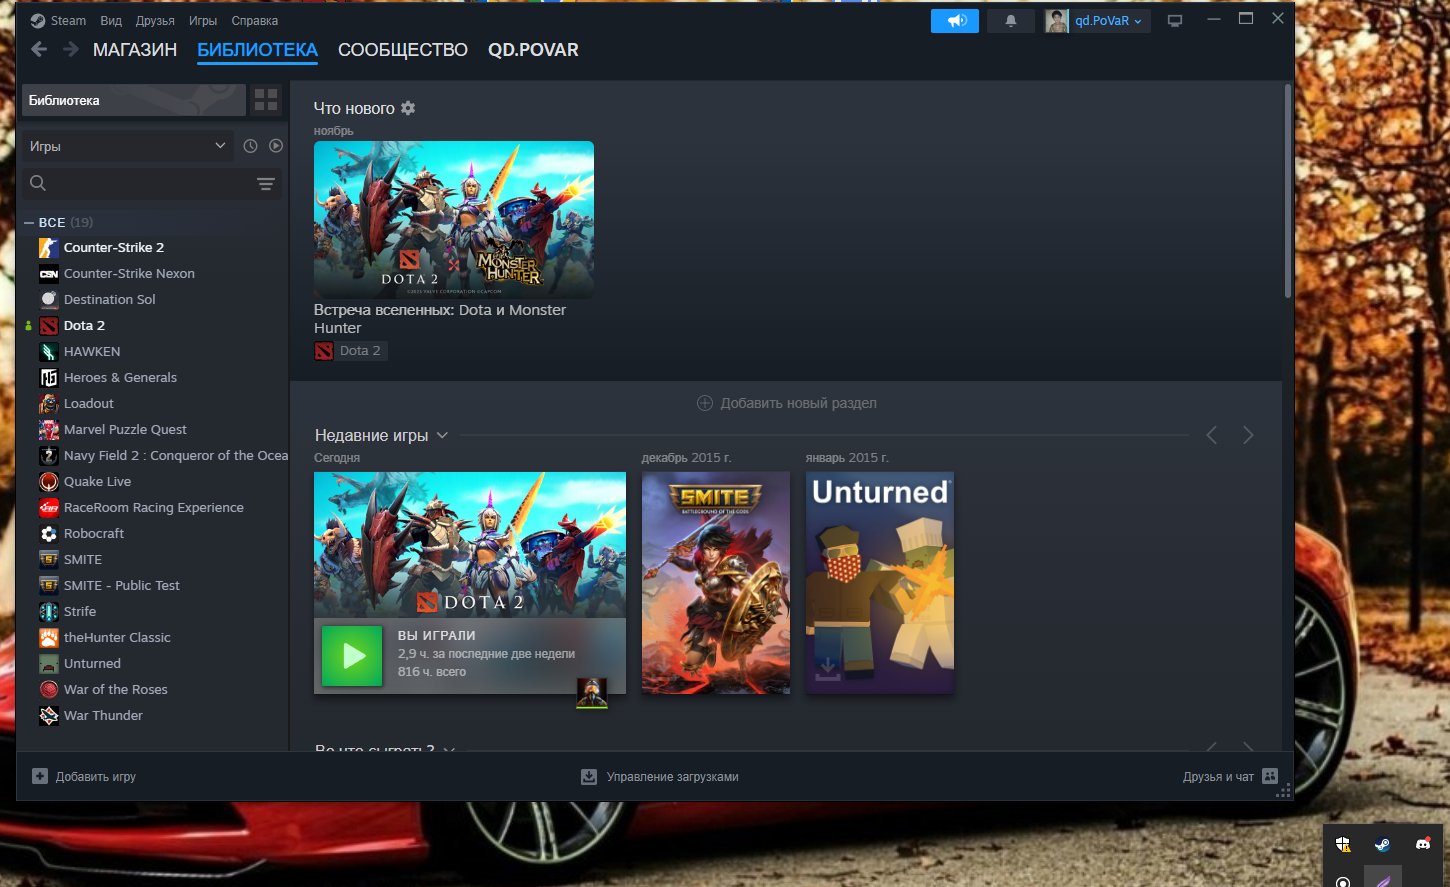Open the notifications bell
This screenshot has width=1450, height=887.
click(x=1010, y=21)
